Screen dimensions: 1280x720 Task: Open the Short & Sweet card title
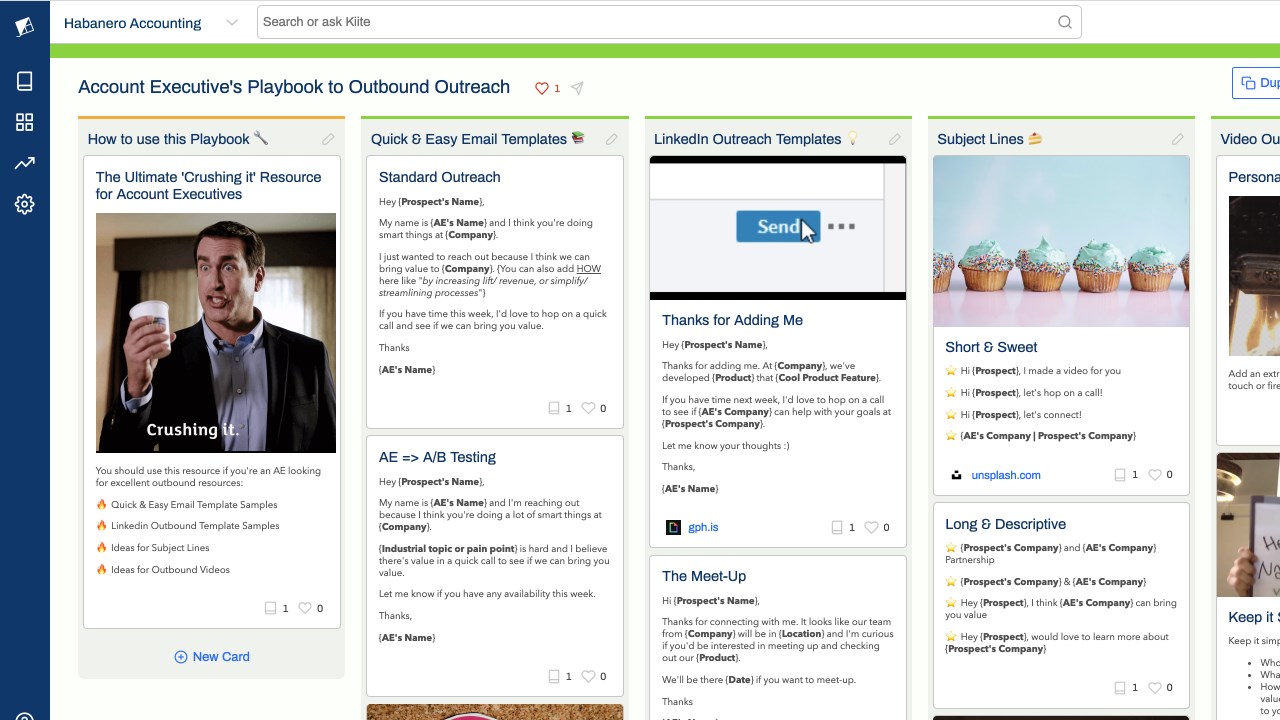coord(991,347)
